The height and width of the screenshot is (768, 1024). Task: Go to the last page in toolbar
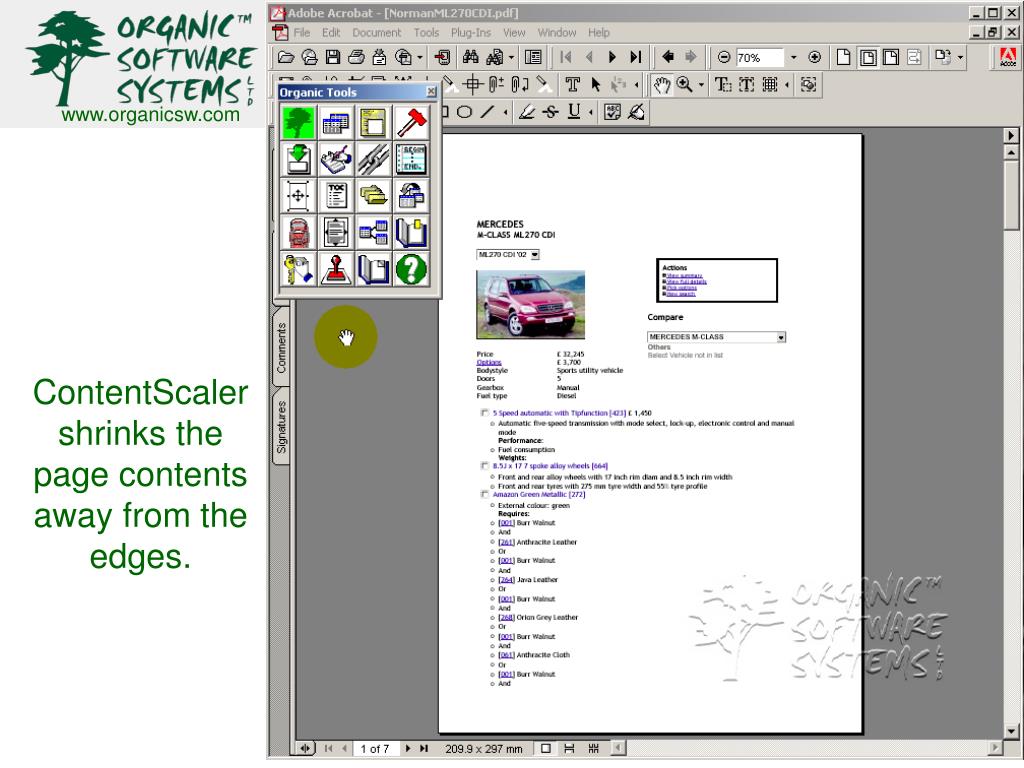click(x=635, y=57)
